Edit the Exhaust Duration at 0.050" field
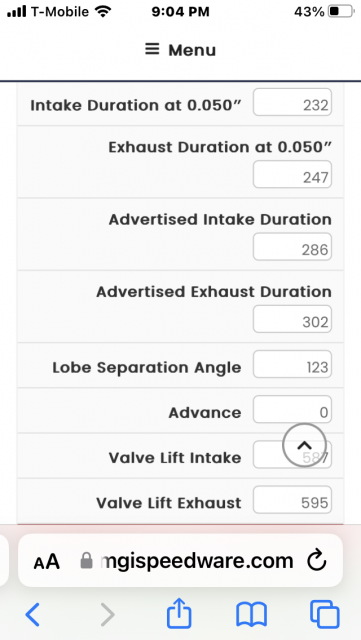Screen dimensions: 361x640 (292, 174)
